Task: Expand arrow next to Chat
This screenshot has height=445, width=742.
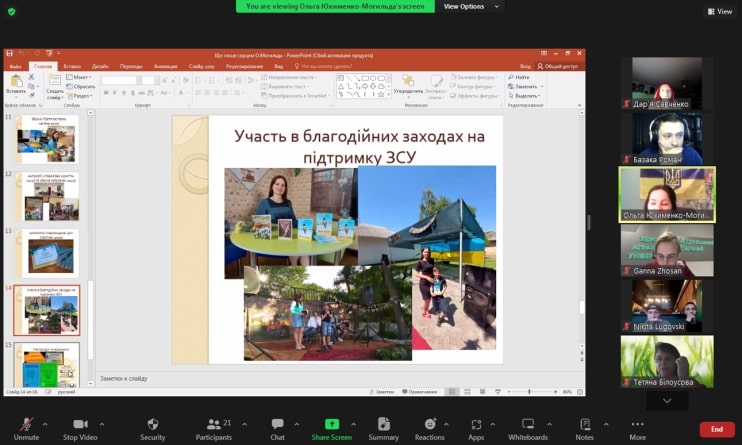Action: (296, 424)
